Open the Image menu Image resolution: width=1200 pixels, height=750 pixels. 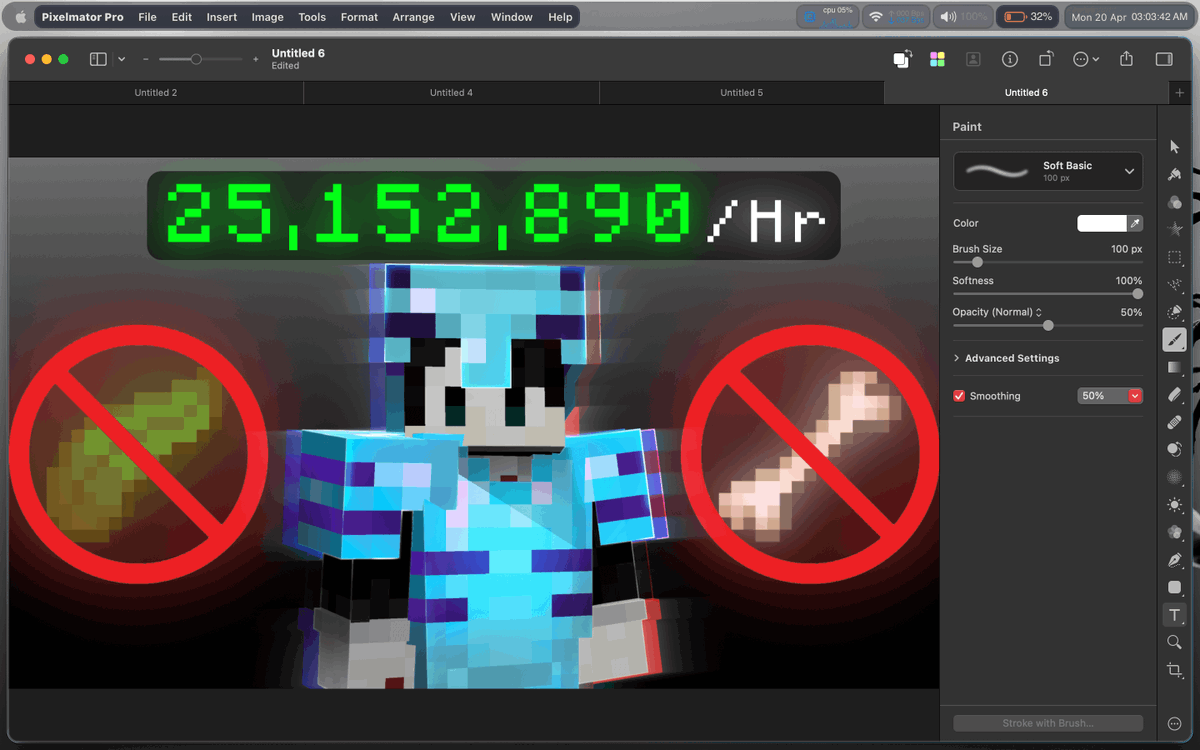coord(267,17)
